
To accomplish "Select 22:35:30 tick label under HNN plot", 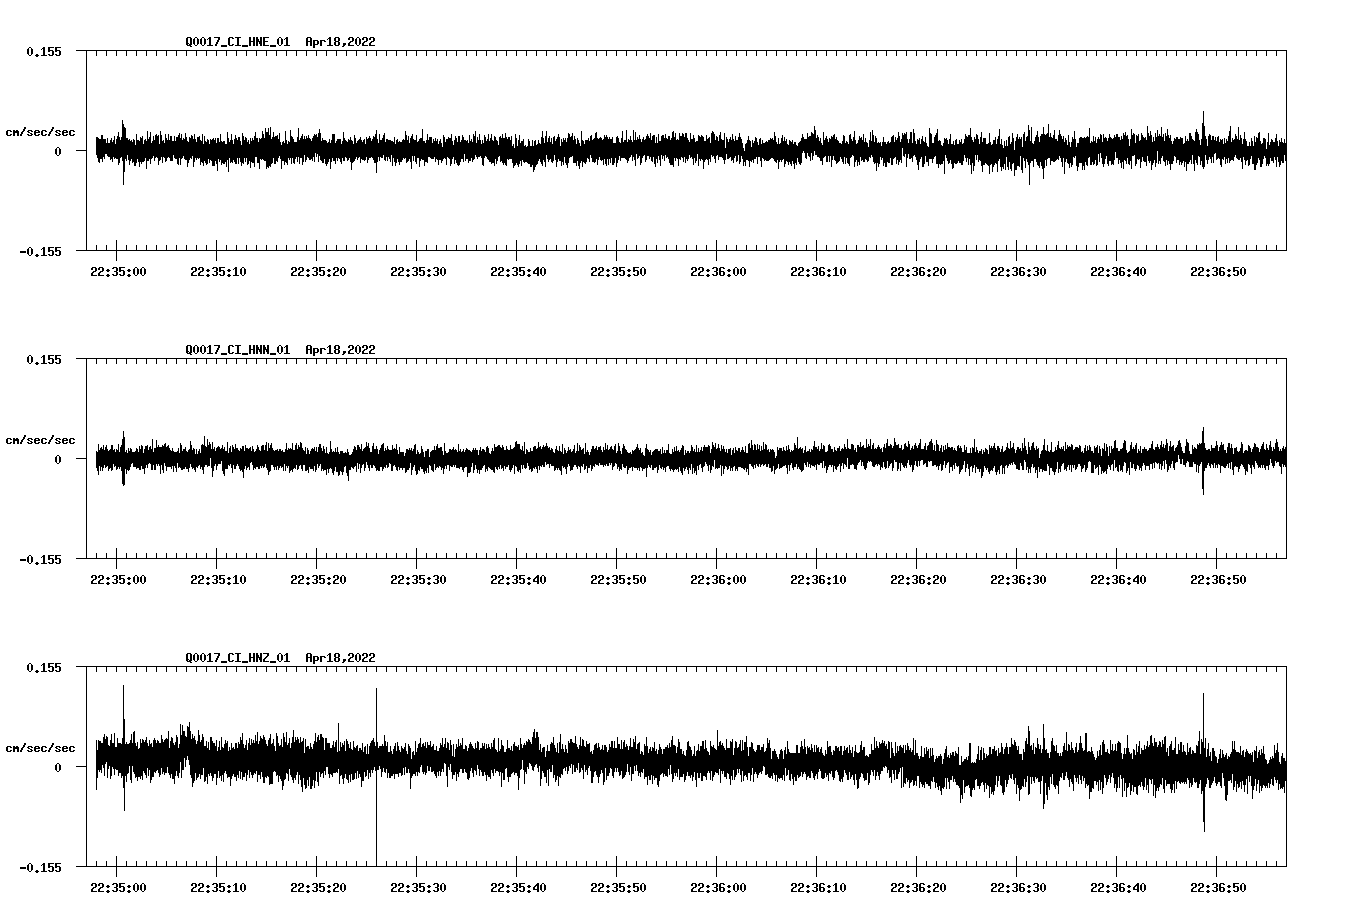I will coord(418,579).
